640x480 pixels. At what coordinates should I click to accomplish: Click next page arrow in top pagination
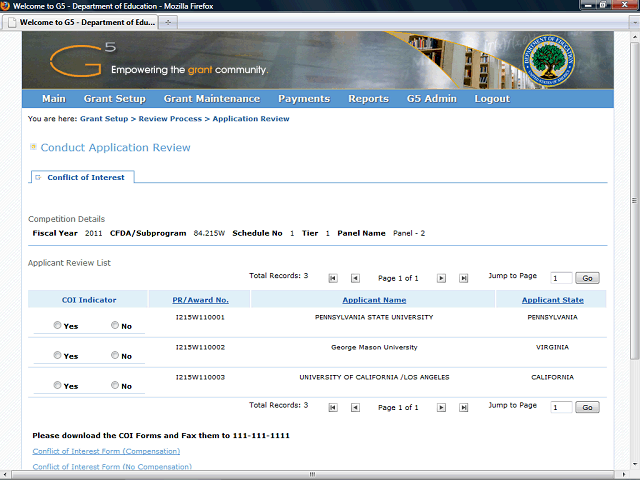click(x=441, y=278)
